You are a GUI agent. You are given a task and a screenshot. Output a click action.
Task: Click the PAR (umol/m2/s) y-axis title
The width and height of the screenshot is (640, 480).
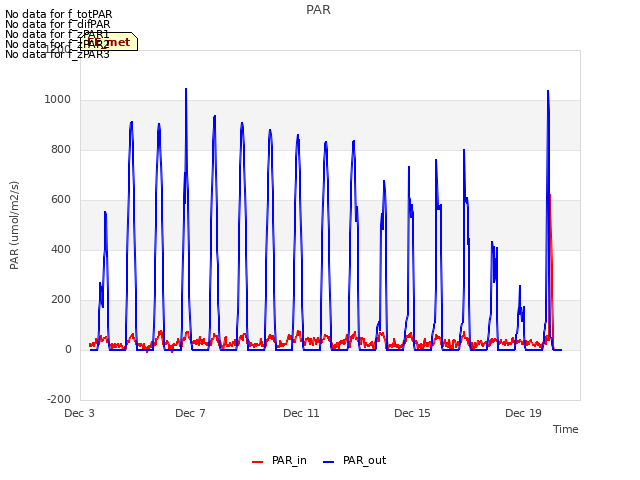[x=14, y=225]
